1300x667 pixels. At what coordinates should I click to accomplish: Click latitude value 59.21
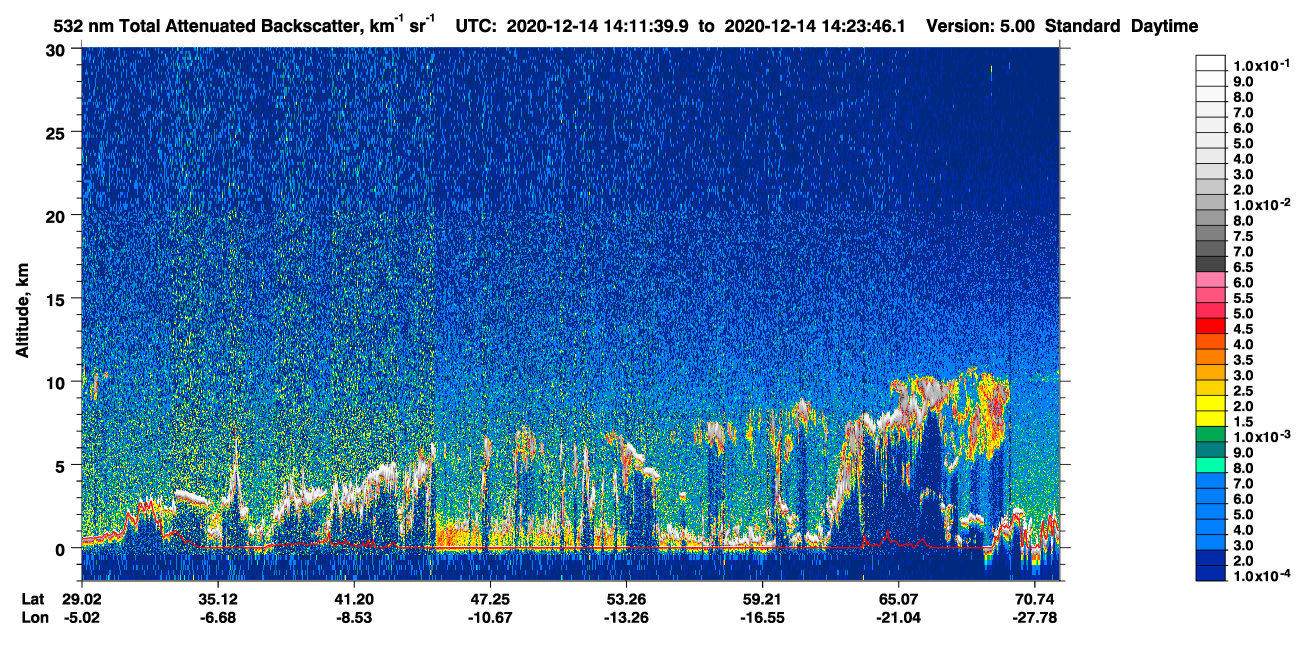tap(762, 599)
